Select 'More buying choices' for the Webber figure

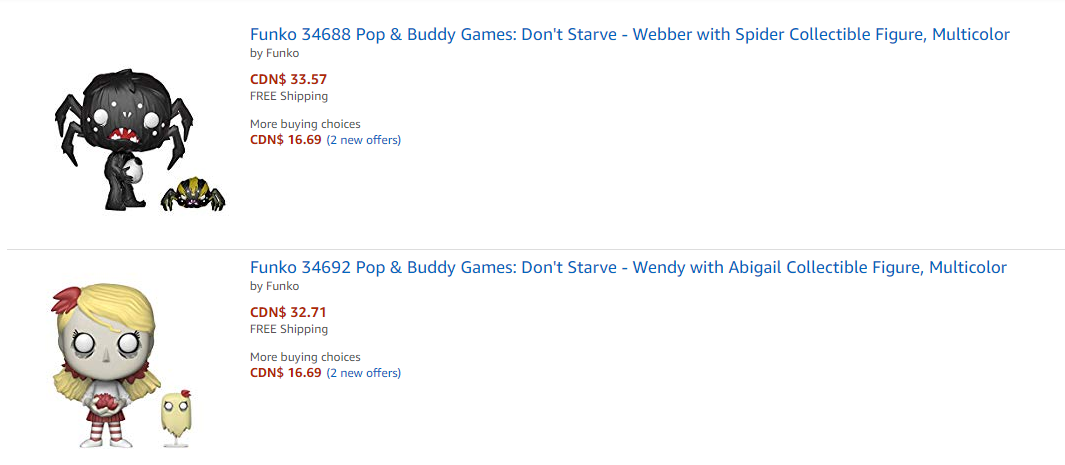pos(305,124)
